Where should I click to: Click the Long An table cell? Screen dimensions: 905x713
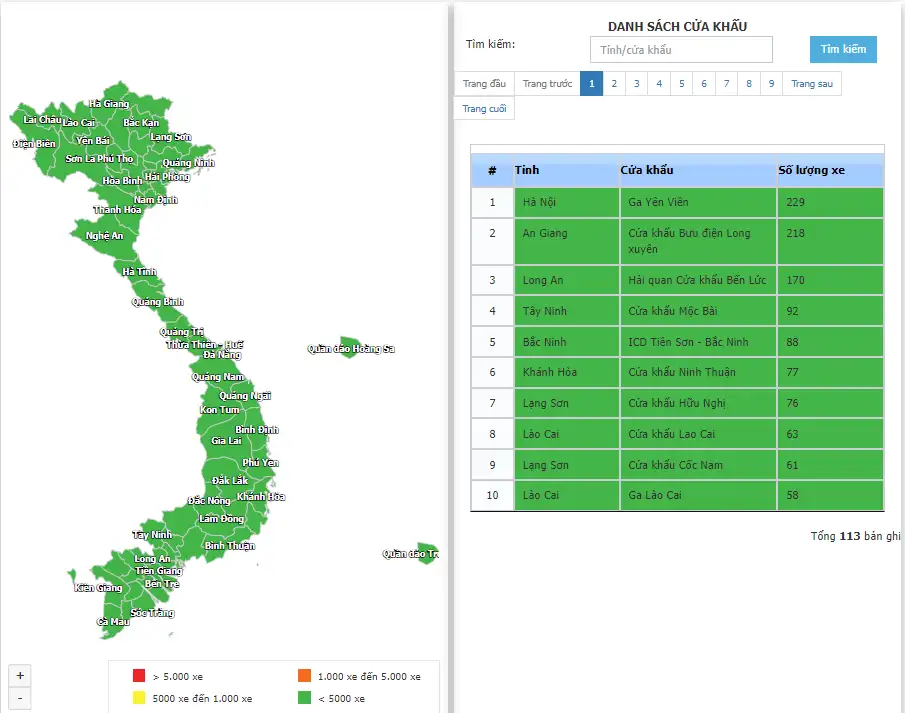tap(567, 280)
